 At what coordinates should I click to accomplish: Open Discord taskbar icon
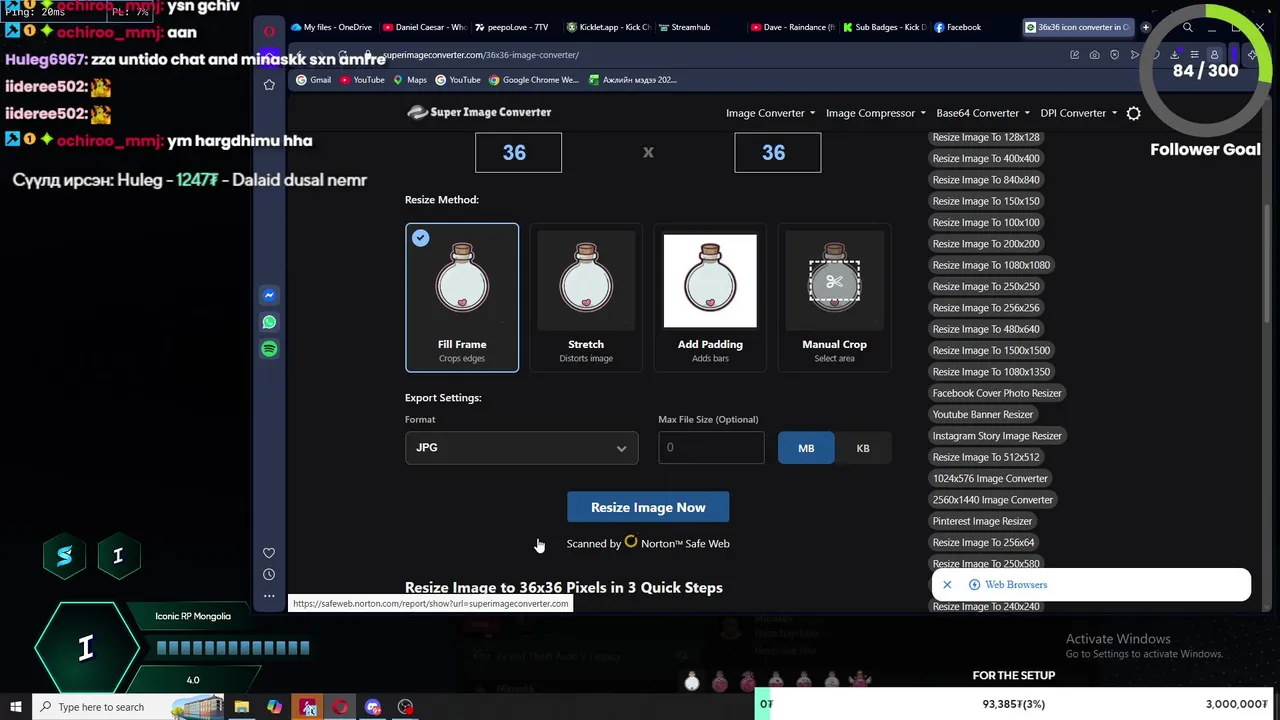click(373, 707)
